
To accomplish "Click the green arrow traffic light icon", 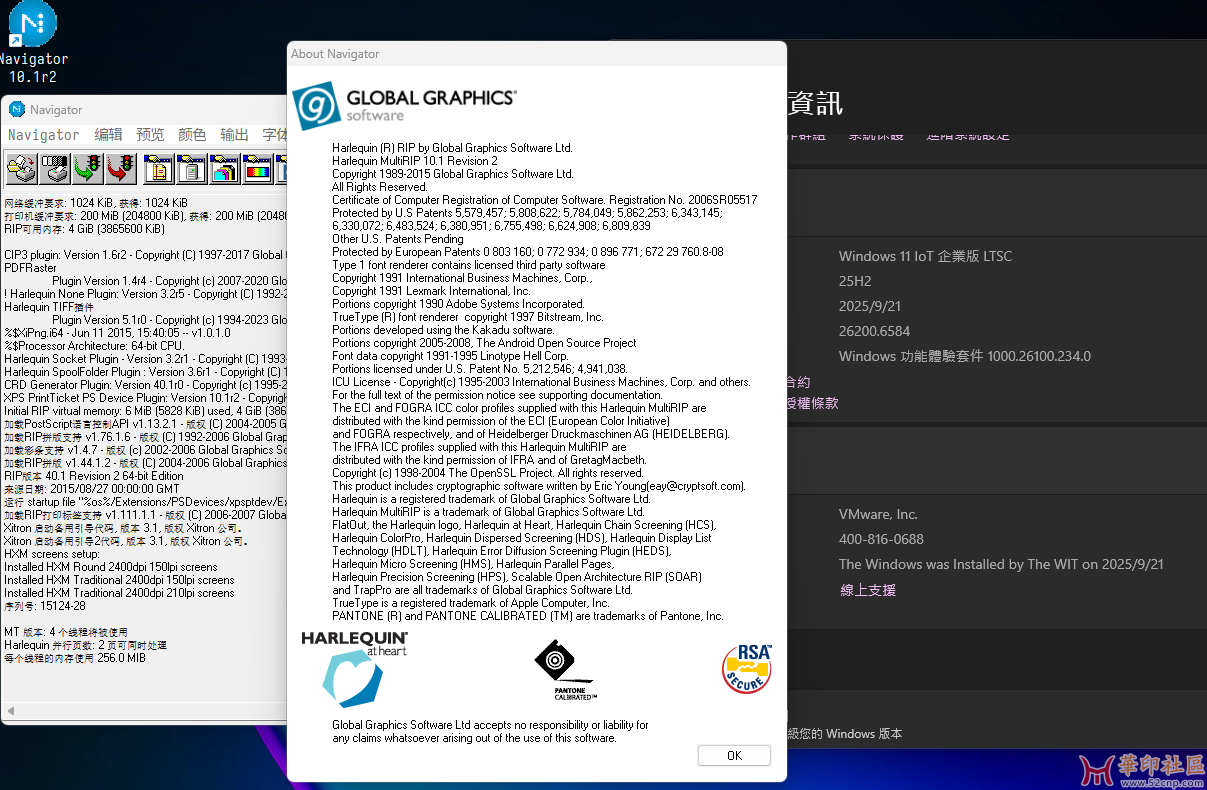I will tap(89, 168).
